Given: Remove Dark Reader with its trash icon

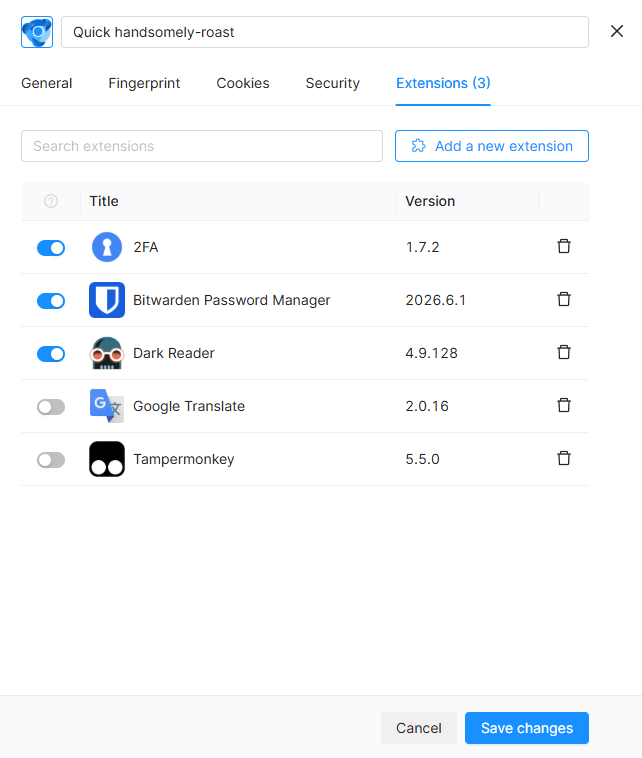Looking at the screenshot, I should click(x=564, y=352).
